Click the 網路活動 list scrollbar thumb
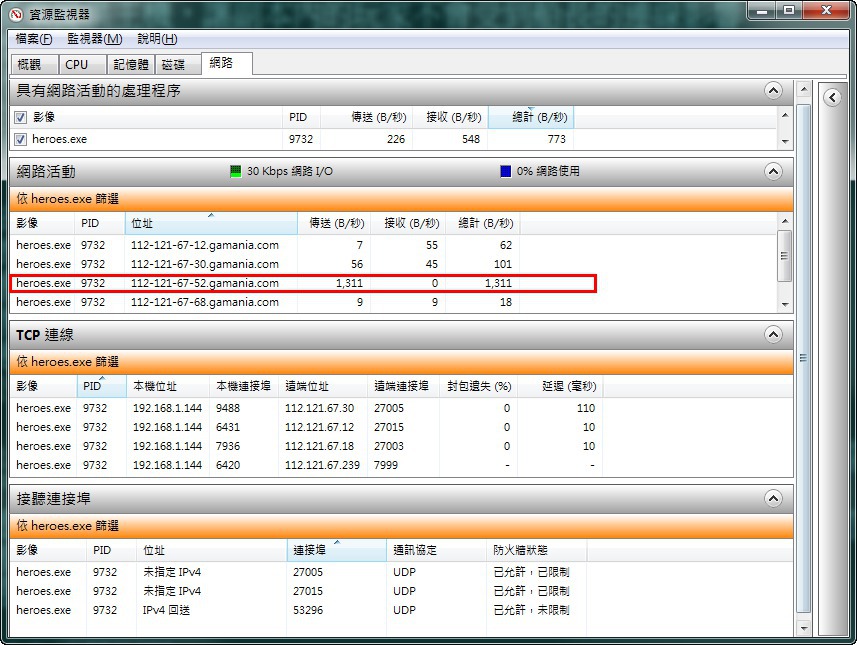Viewport: 857px width, 645px height. coord(784,256)
